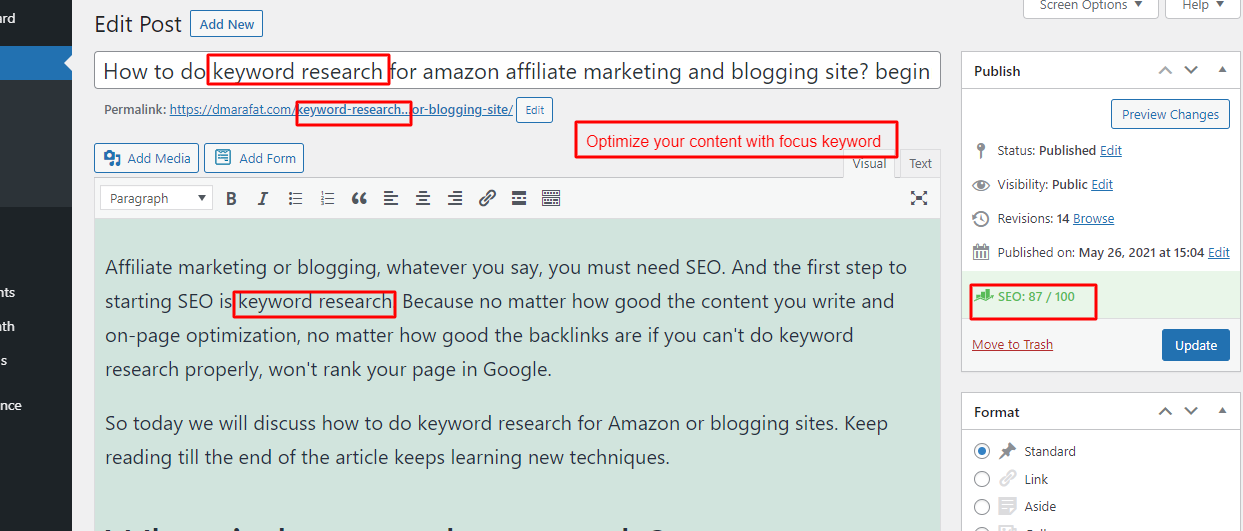
Task: Open the Paragraph format dropdown
Action: [x=157, y=198]
